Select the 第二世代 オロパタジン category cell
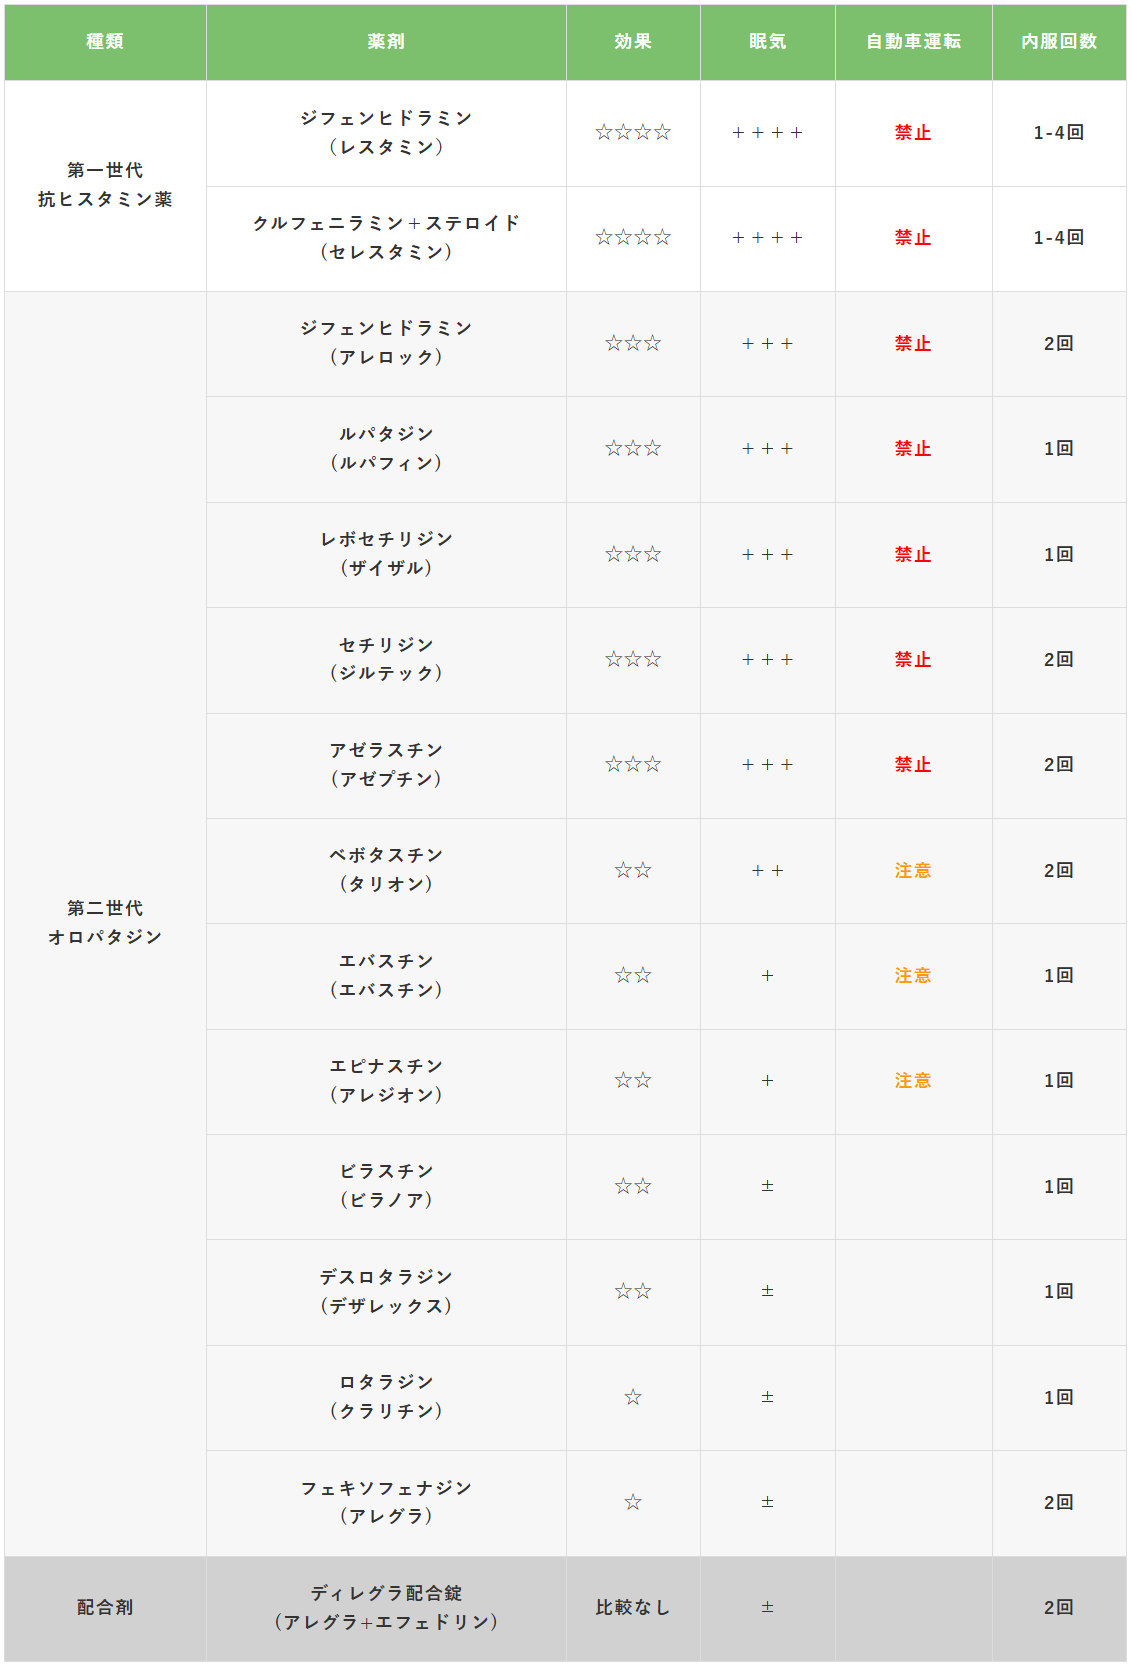The height and width of the screenshot is (1665, 1132). pyautogui.click(x=105, y=923)
